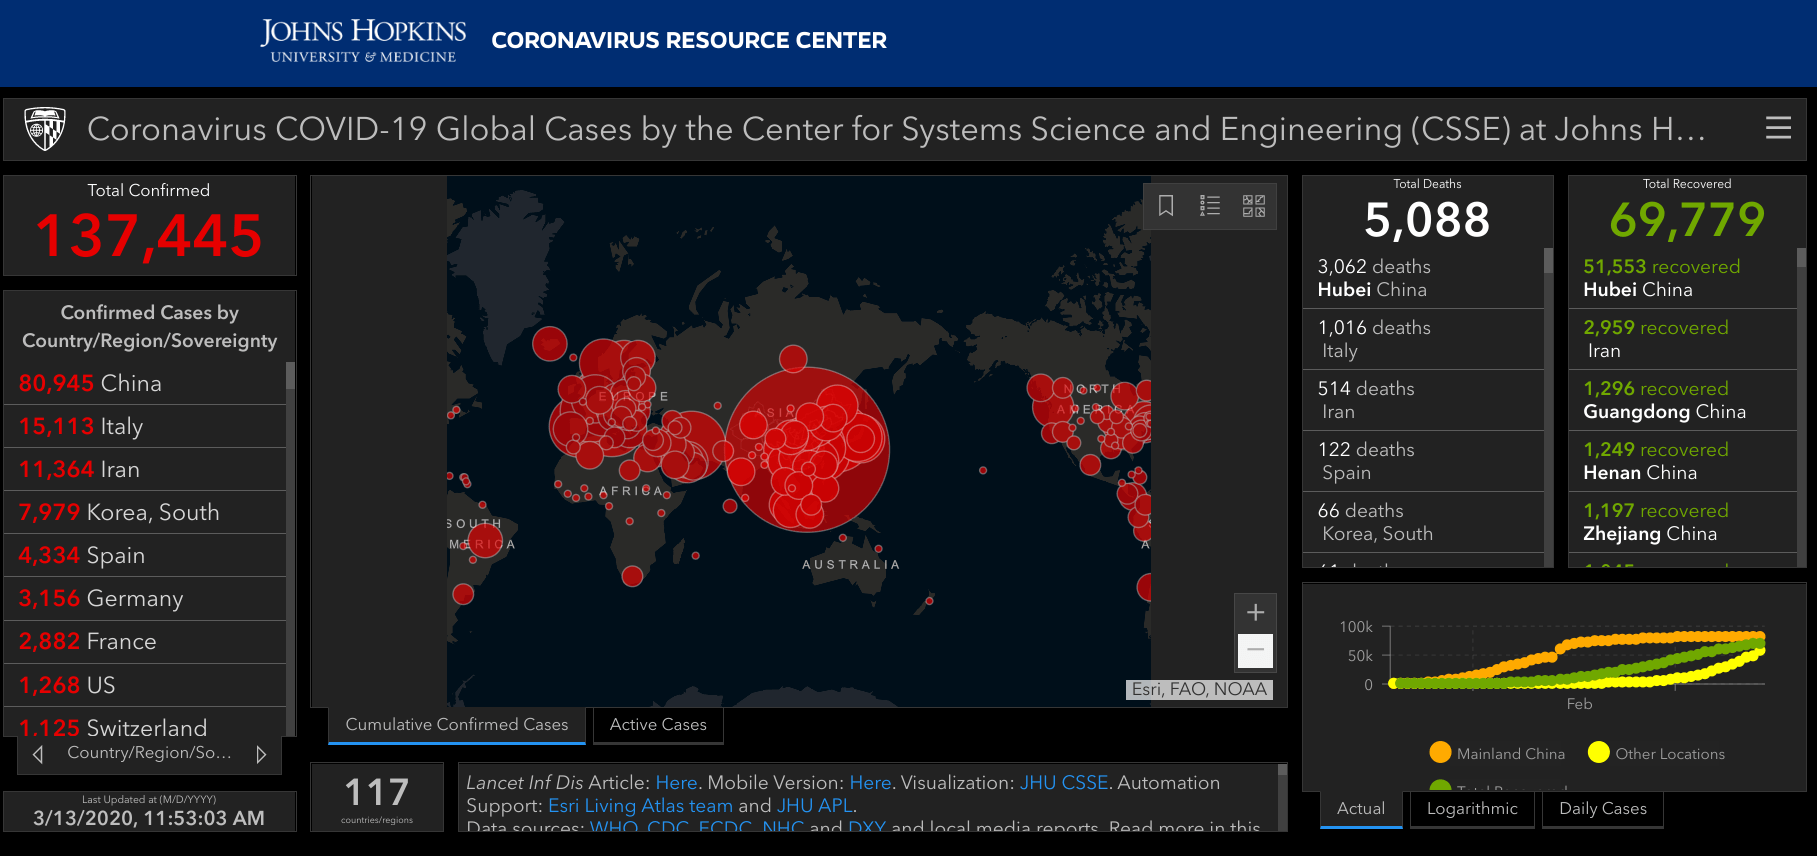Image resolution: width=1817 pixels, height=856 pixels.
Task: Open the map legend list icon
Action: coord(1210,206)
